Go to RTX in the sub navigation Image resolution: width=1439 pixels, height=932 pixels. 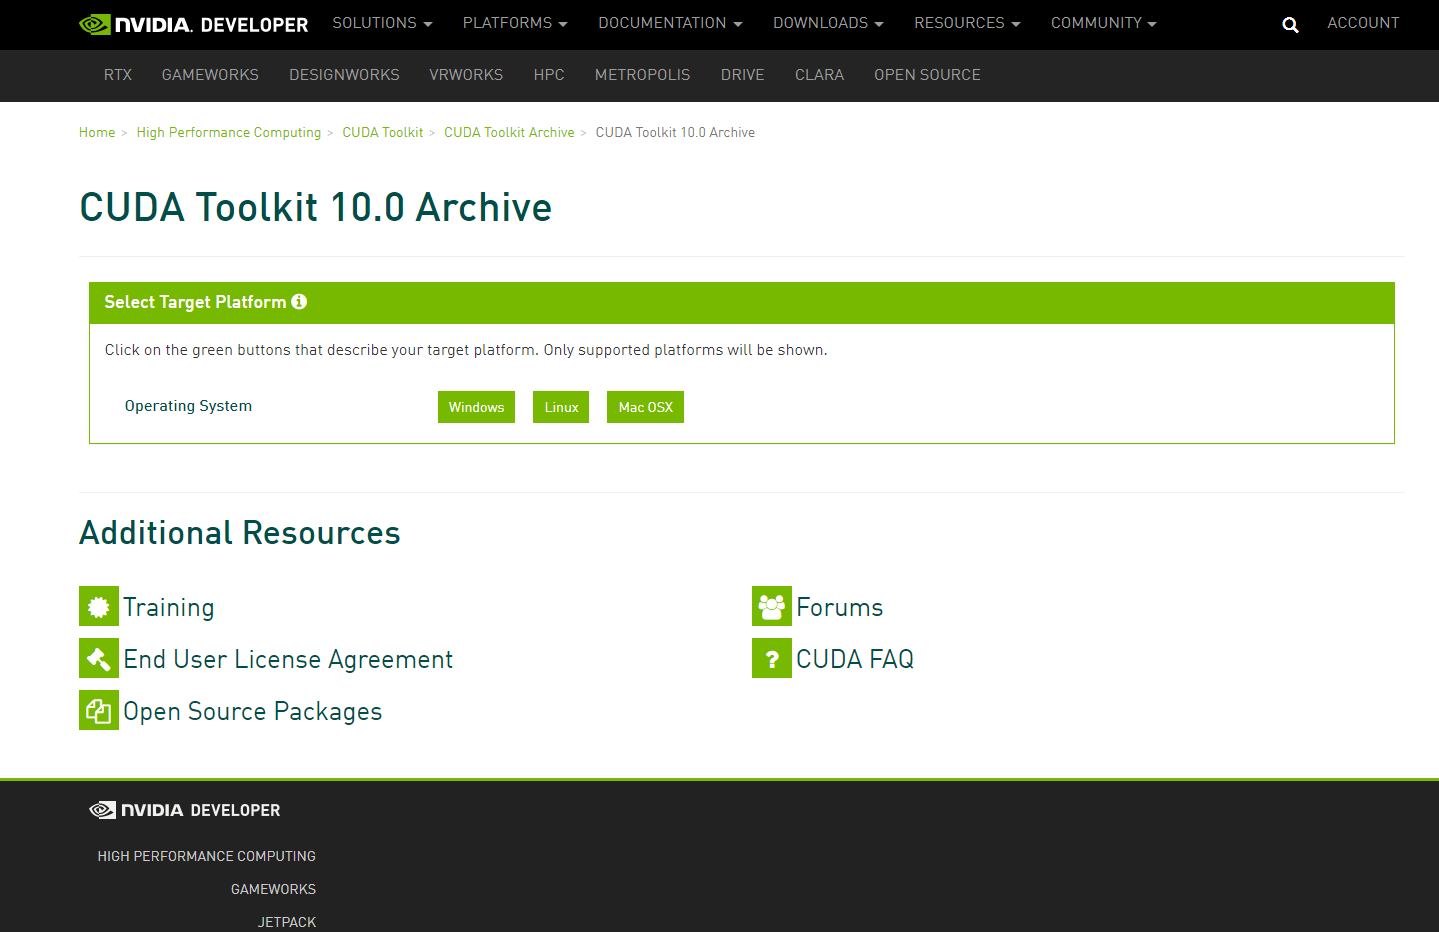point(118,75)
